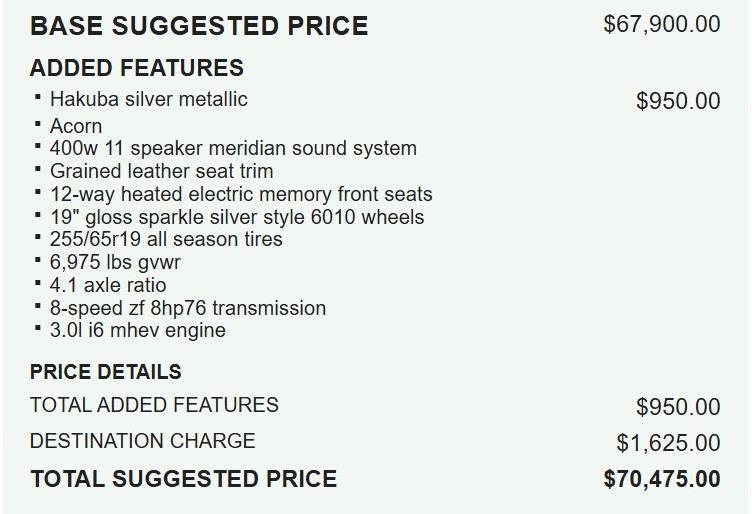The image size is (752, 514).
Task: Select the 19" gloss sparkle silver wheels item
Action: 237,217
